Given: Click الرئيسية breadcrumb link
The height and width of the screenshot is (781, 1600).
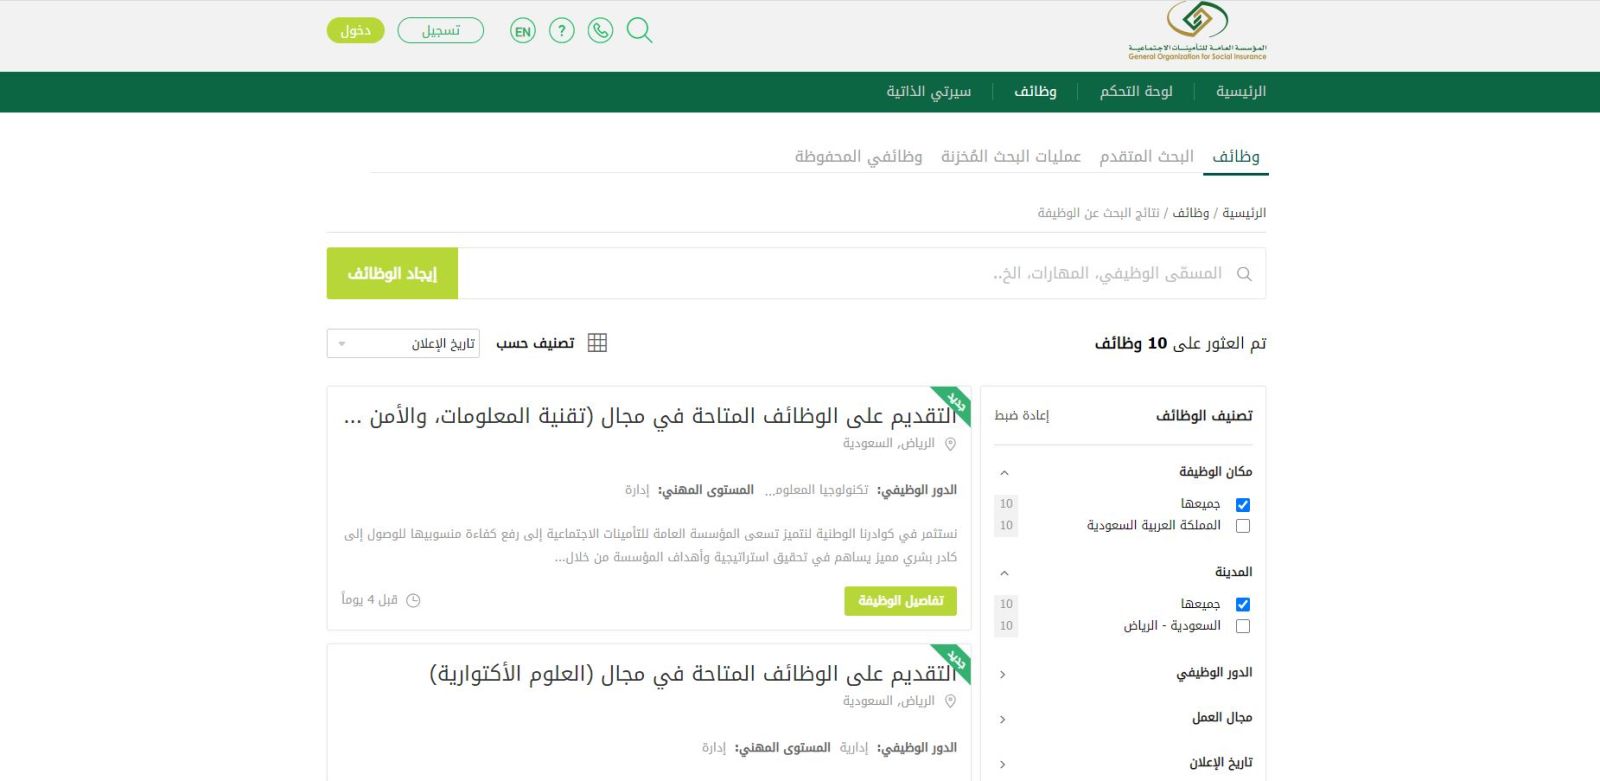Looking at the screenshot, I should 1244,213.
